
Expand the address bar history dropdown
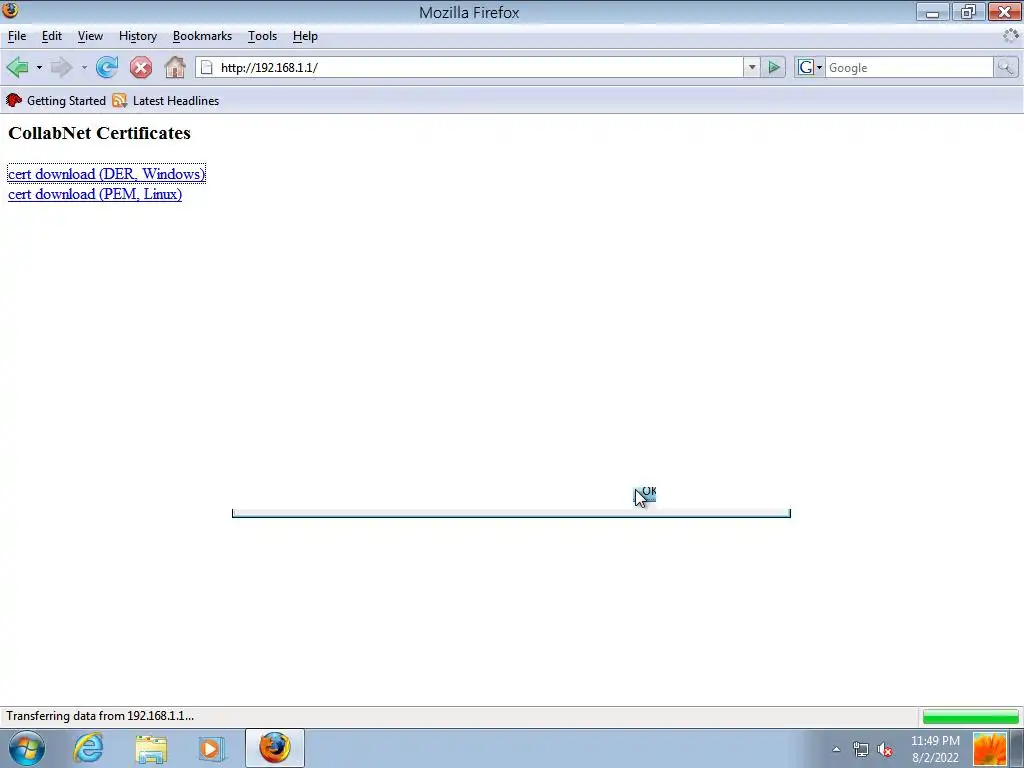pyautogui.click(x=752, y=67)
